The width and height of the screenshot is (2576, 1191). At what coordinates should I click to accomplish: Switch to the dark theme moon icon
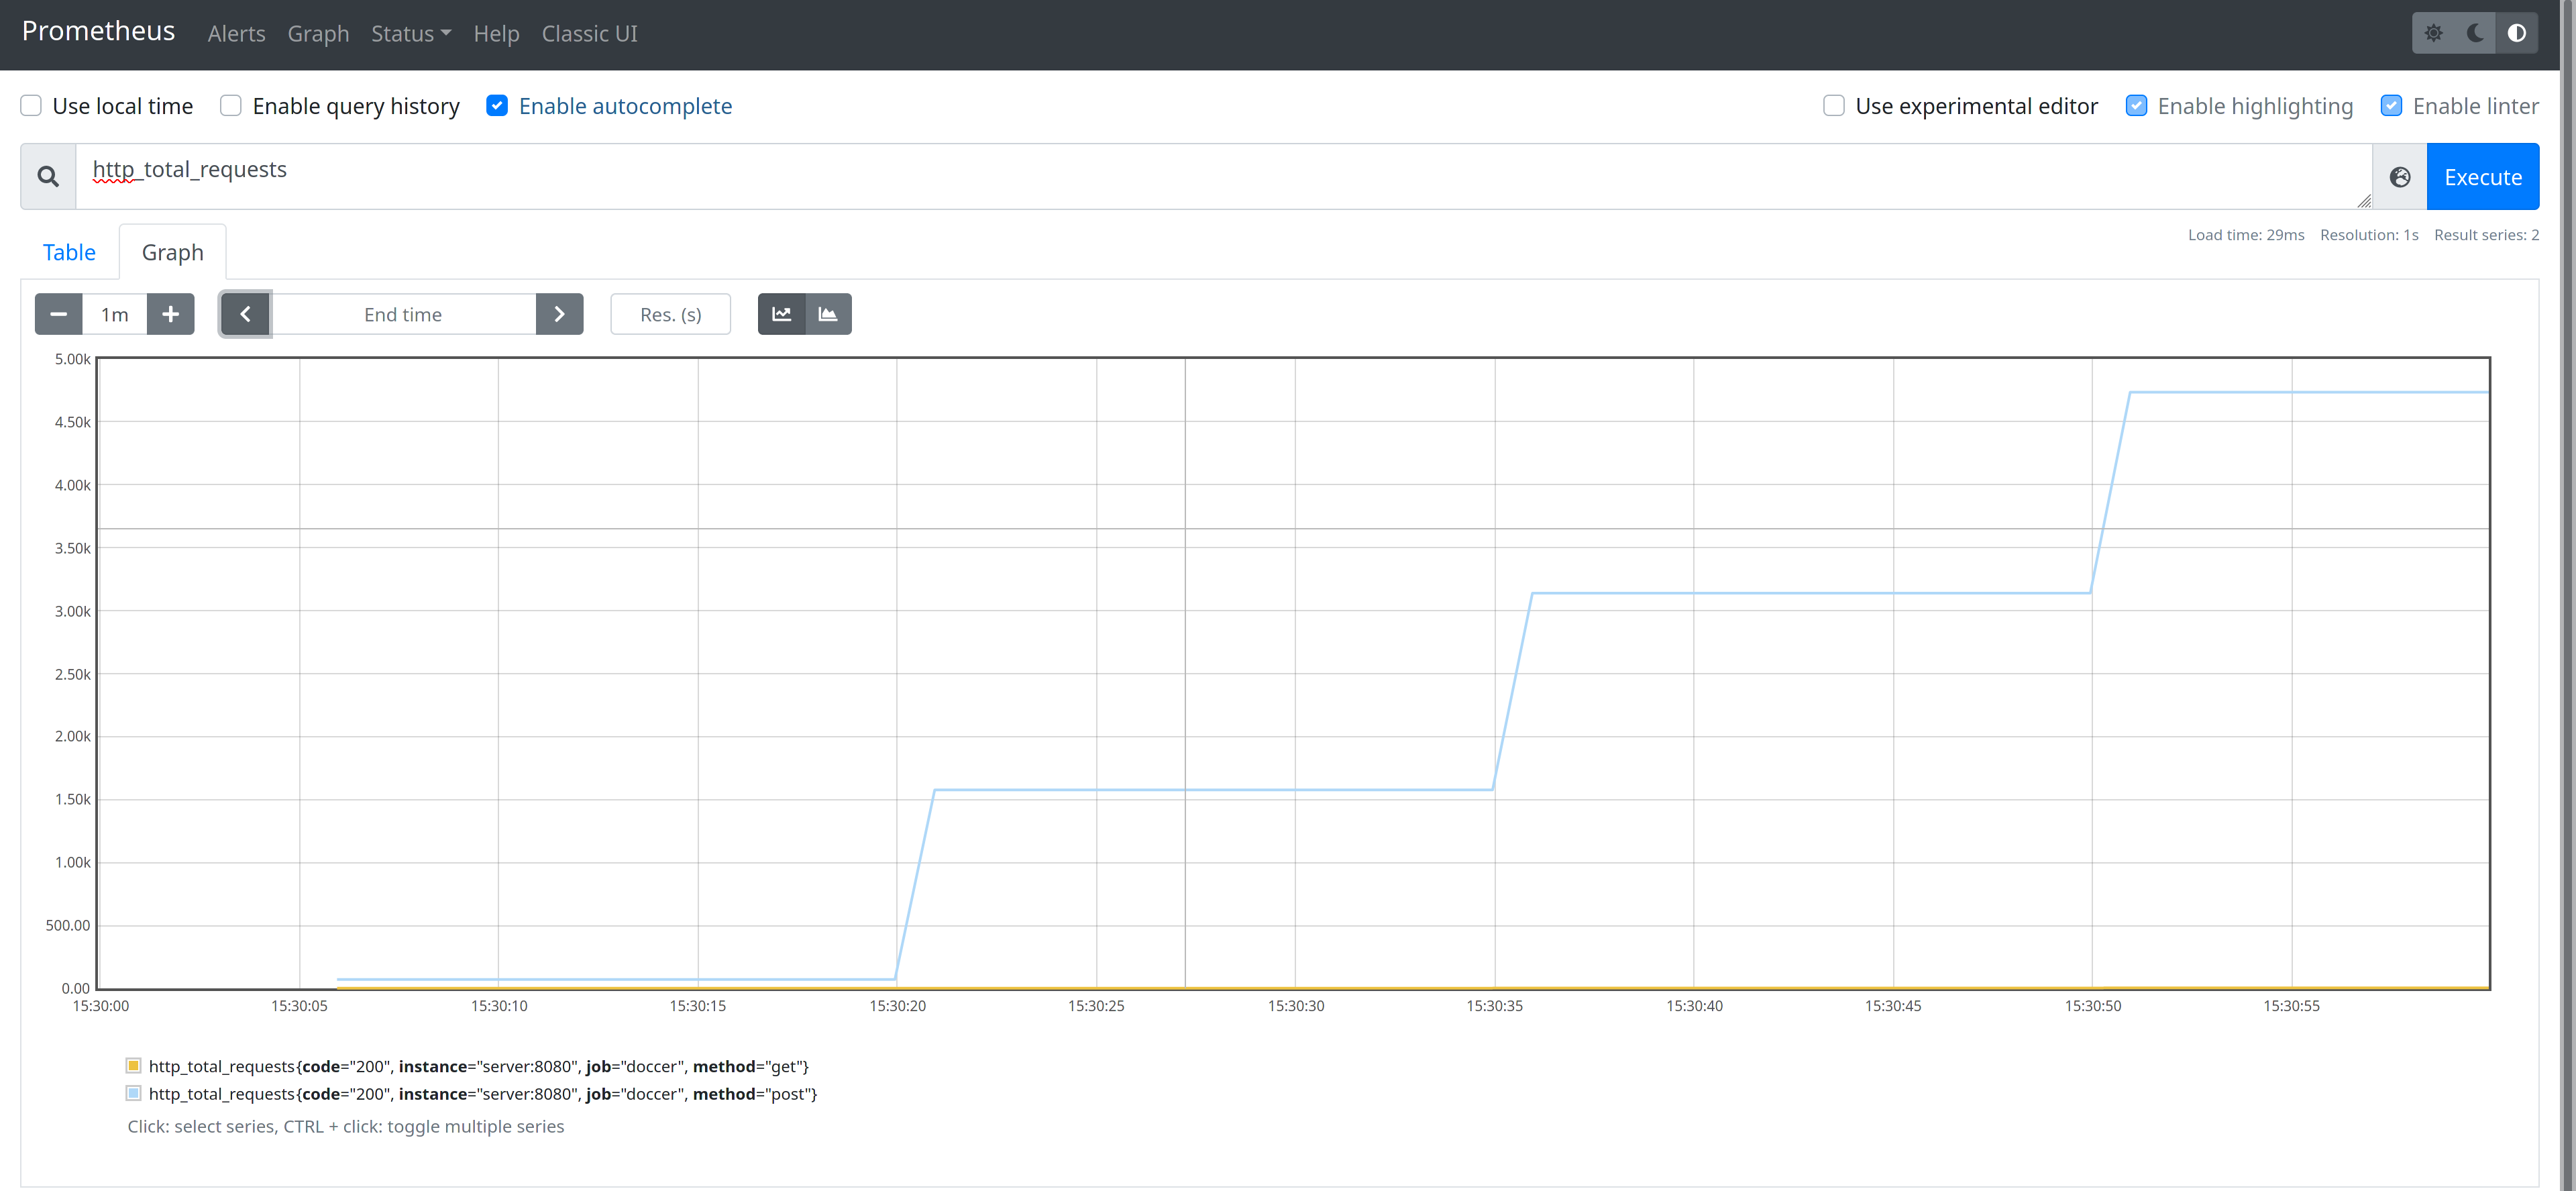click(x=2475, y=33)
